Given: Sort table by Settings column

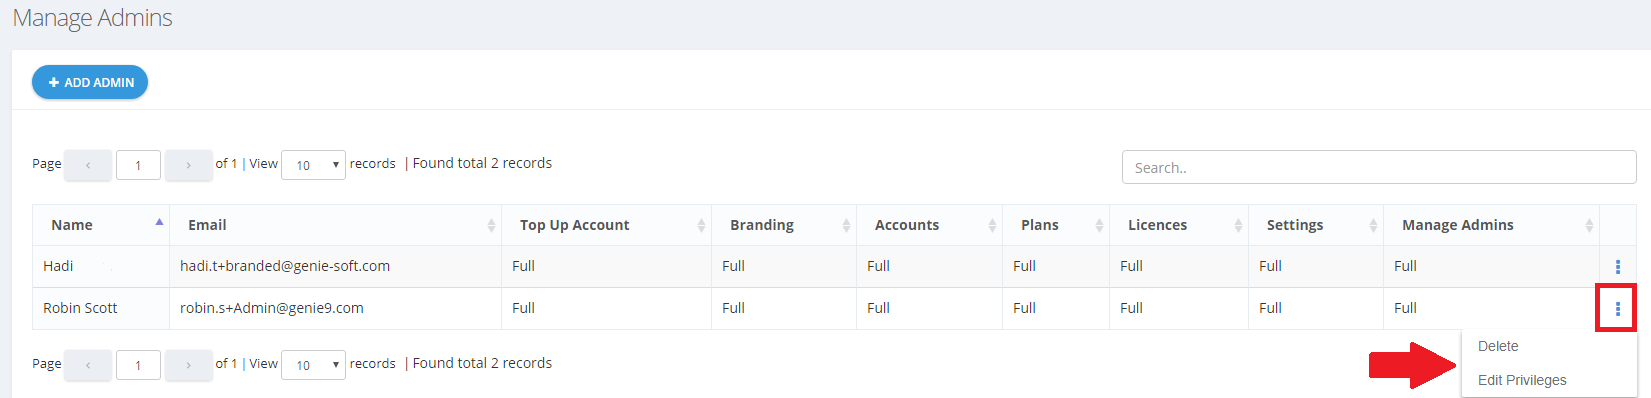Looking at the screenshot, I should [x=1316, y=225].
